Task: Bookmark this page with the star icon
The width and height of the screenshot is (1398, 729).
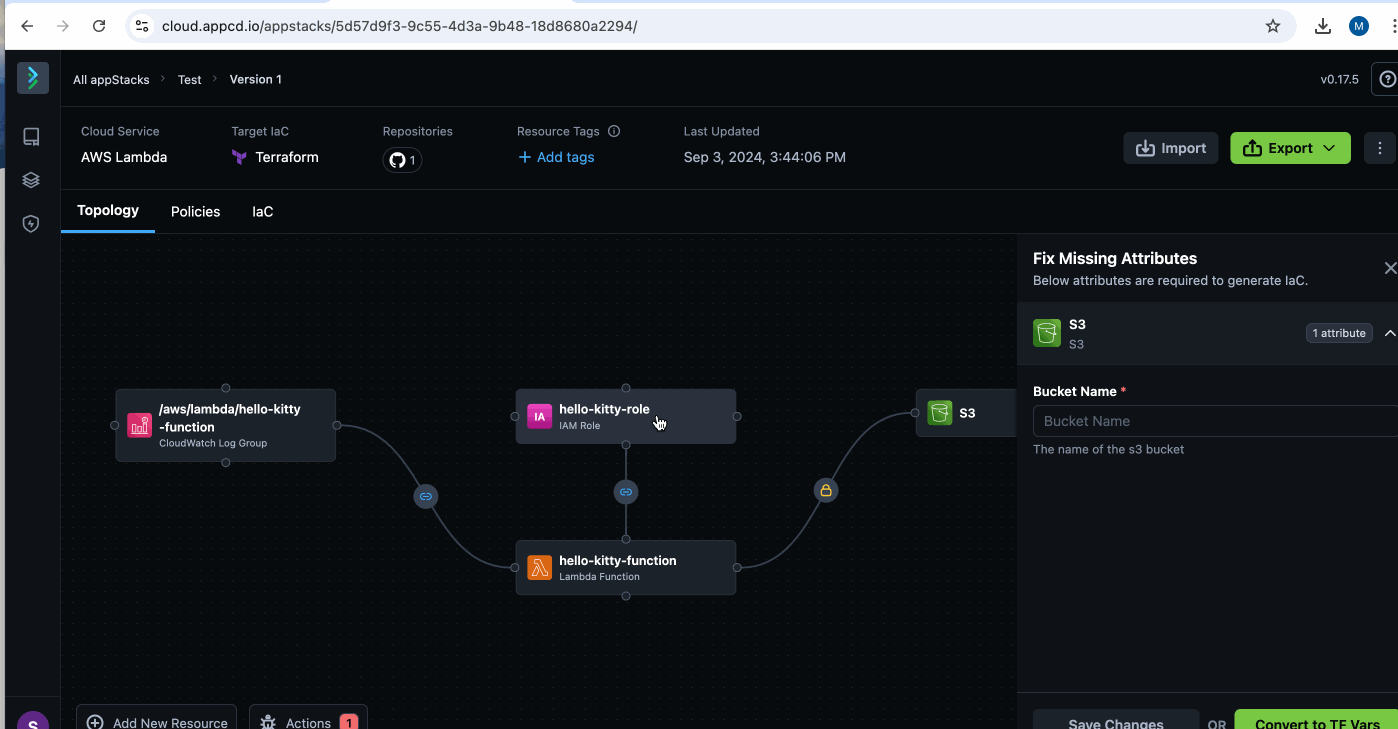Action: tap(1273, 26)
